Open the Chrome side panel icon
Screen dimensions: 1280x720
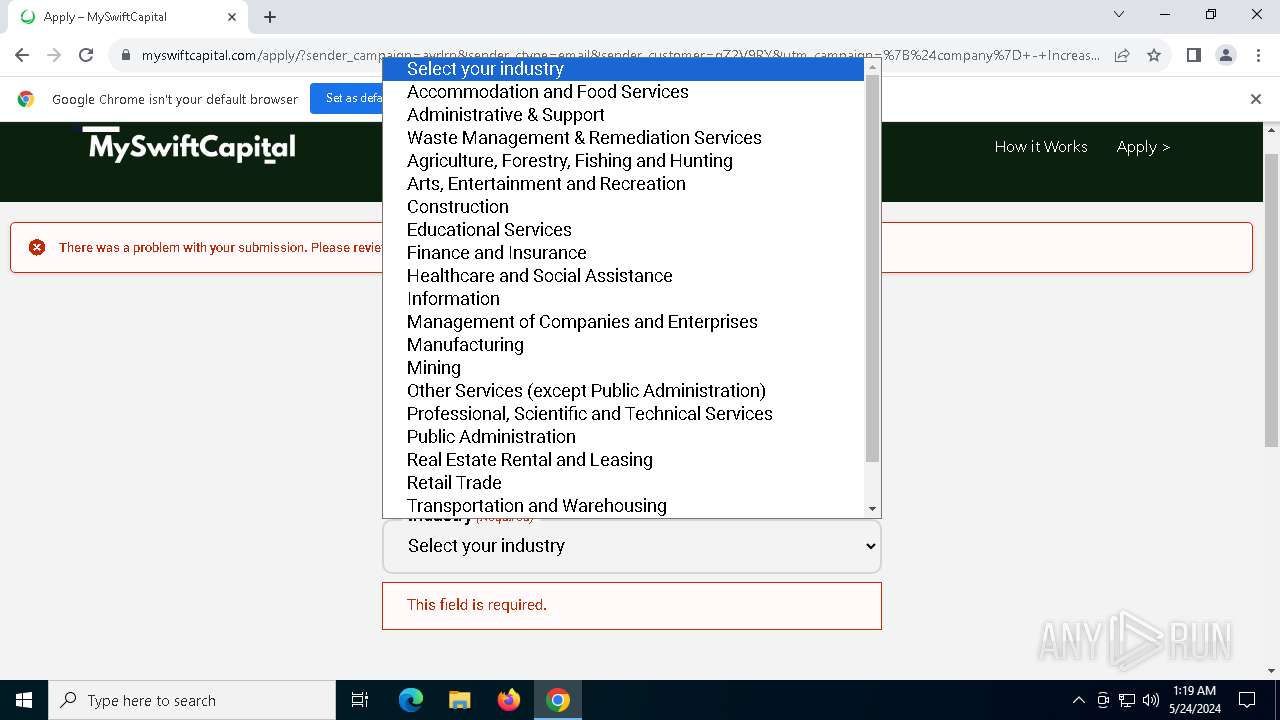(x=1193, y=55)
